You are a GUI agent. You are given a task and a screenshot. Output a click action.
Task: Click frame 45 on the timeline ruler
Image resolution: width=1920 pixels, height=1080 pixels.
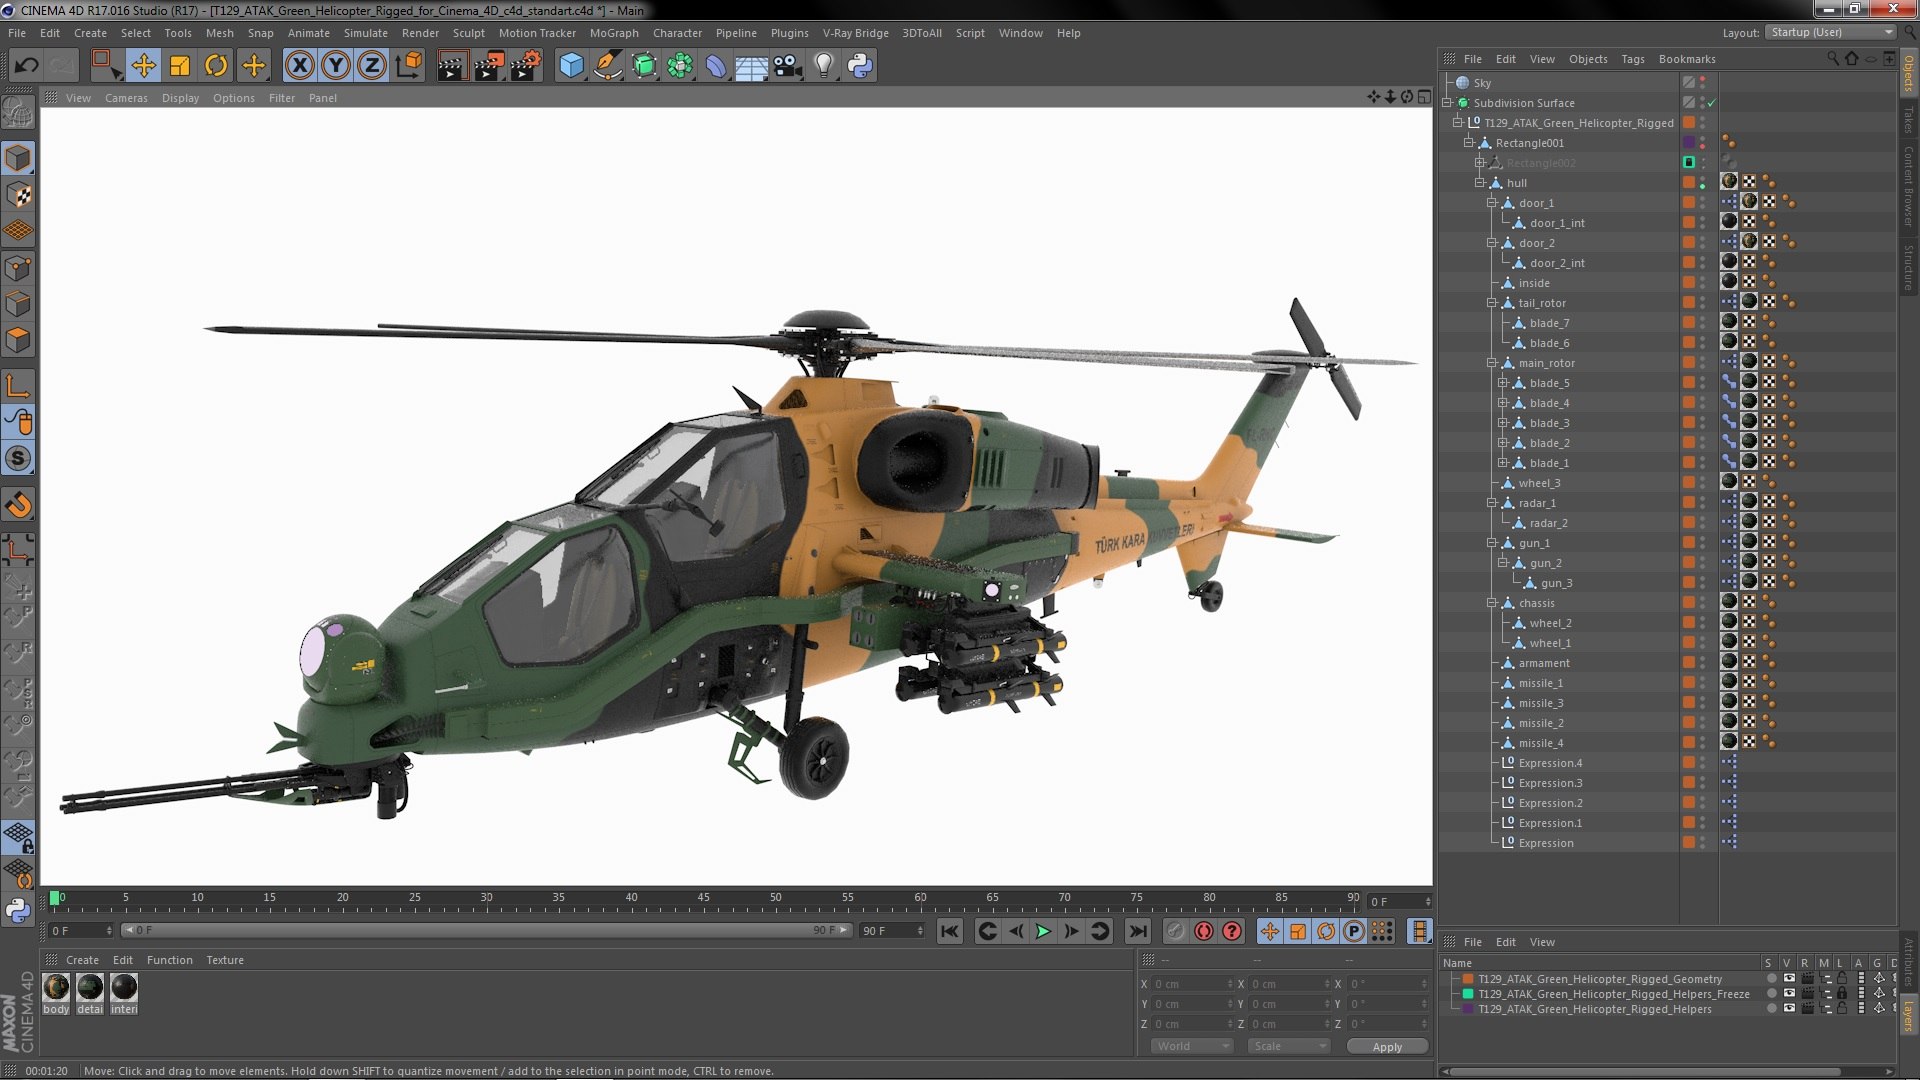tap(704, 898)
